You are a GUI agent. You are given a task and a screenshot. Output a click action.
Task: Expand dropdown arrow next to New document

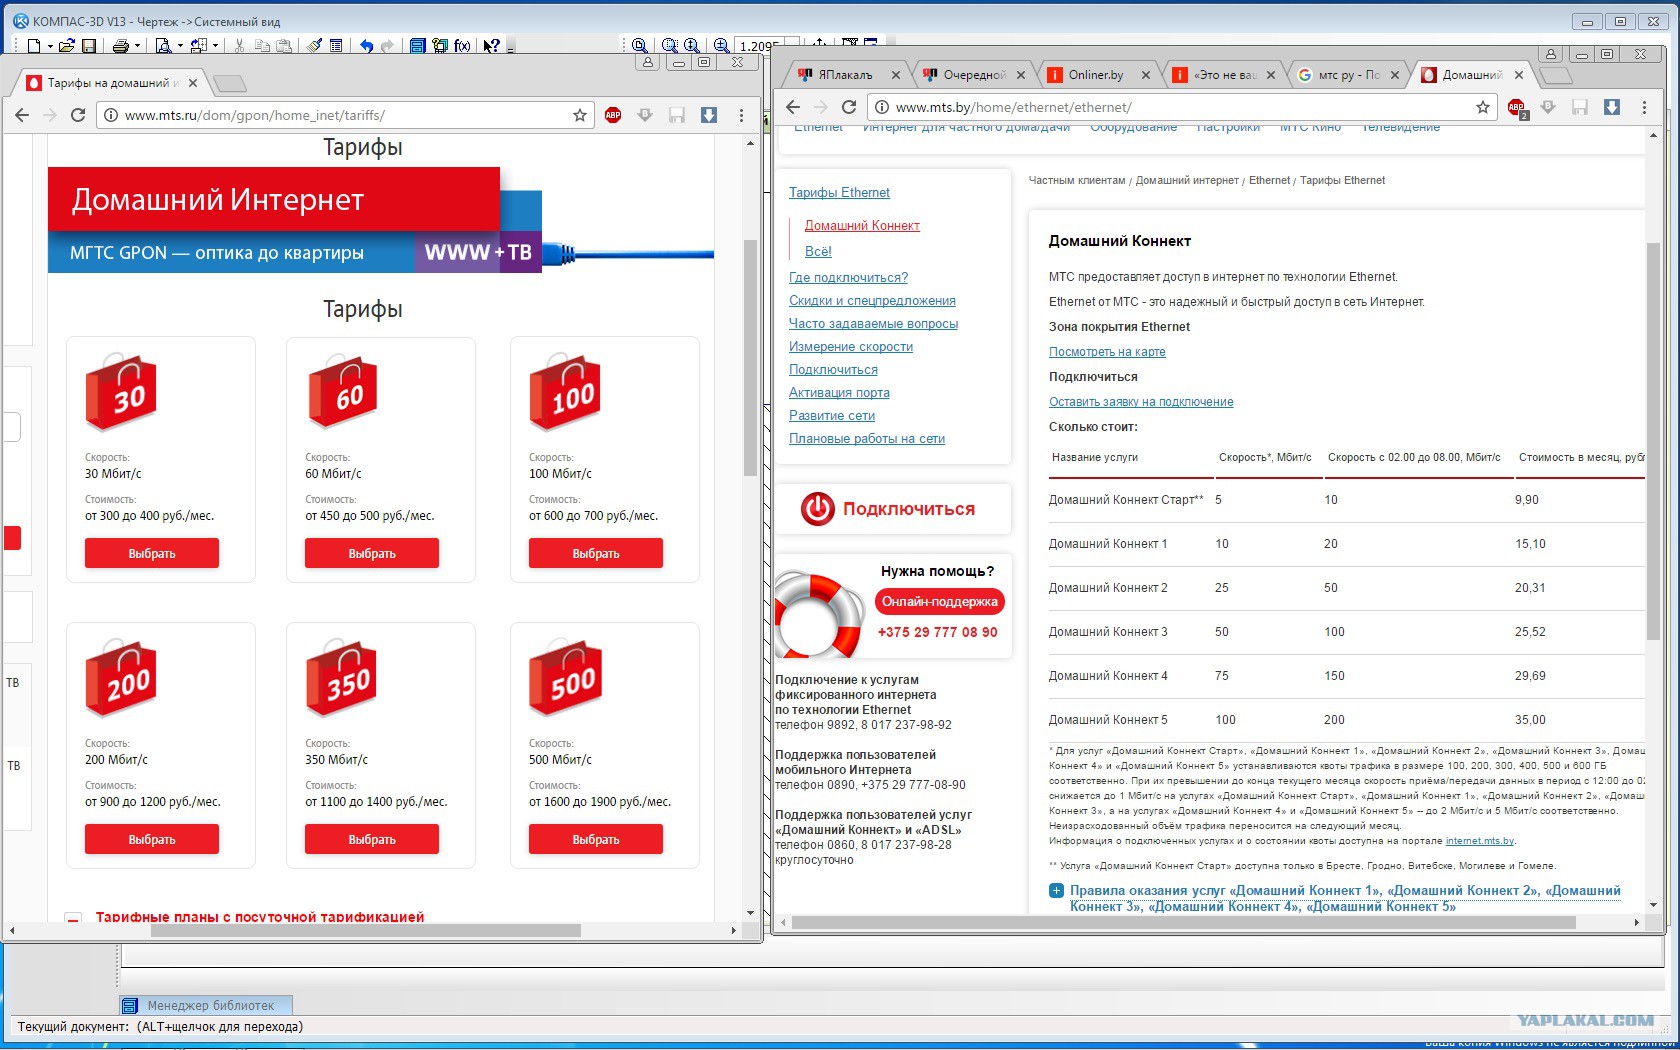click(x=50, y=46)
